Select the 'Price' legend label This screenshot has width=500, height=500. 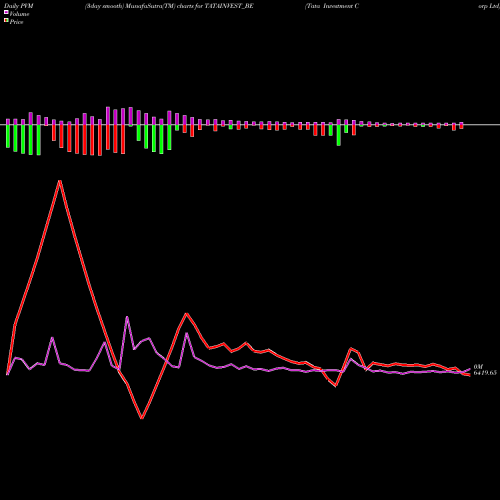pos(16,22)
